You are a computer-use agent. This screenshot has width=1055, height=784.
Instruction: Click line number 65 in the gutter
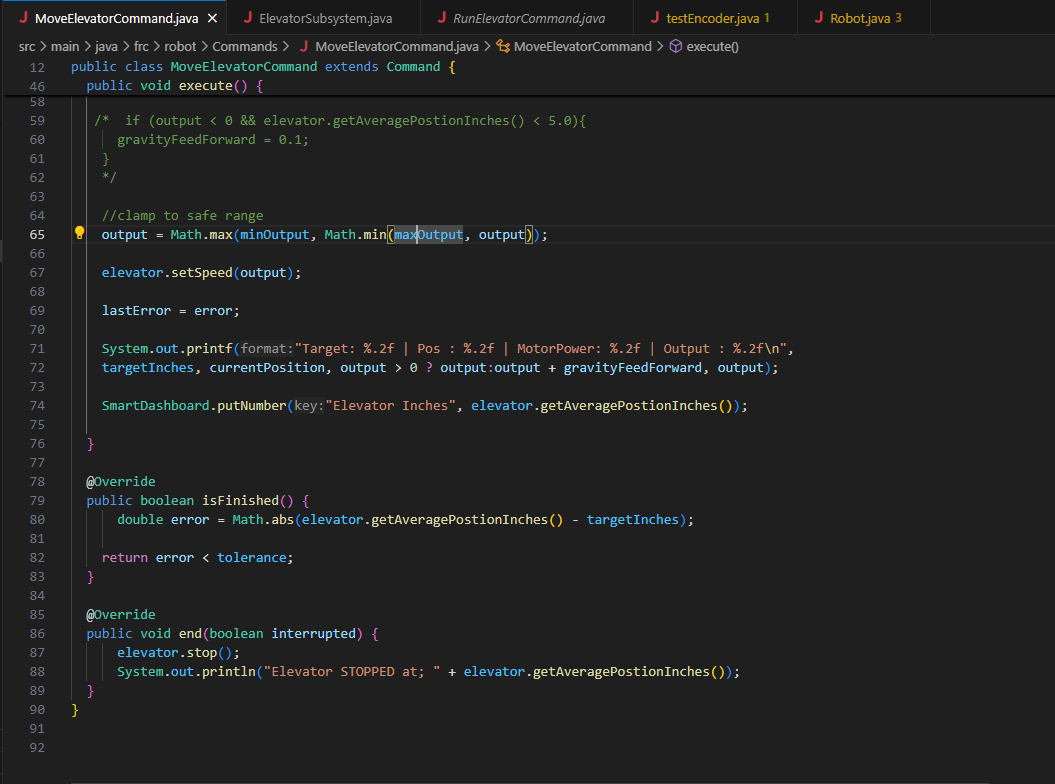[37, 233]
